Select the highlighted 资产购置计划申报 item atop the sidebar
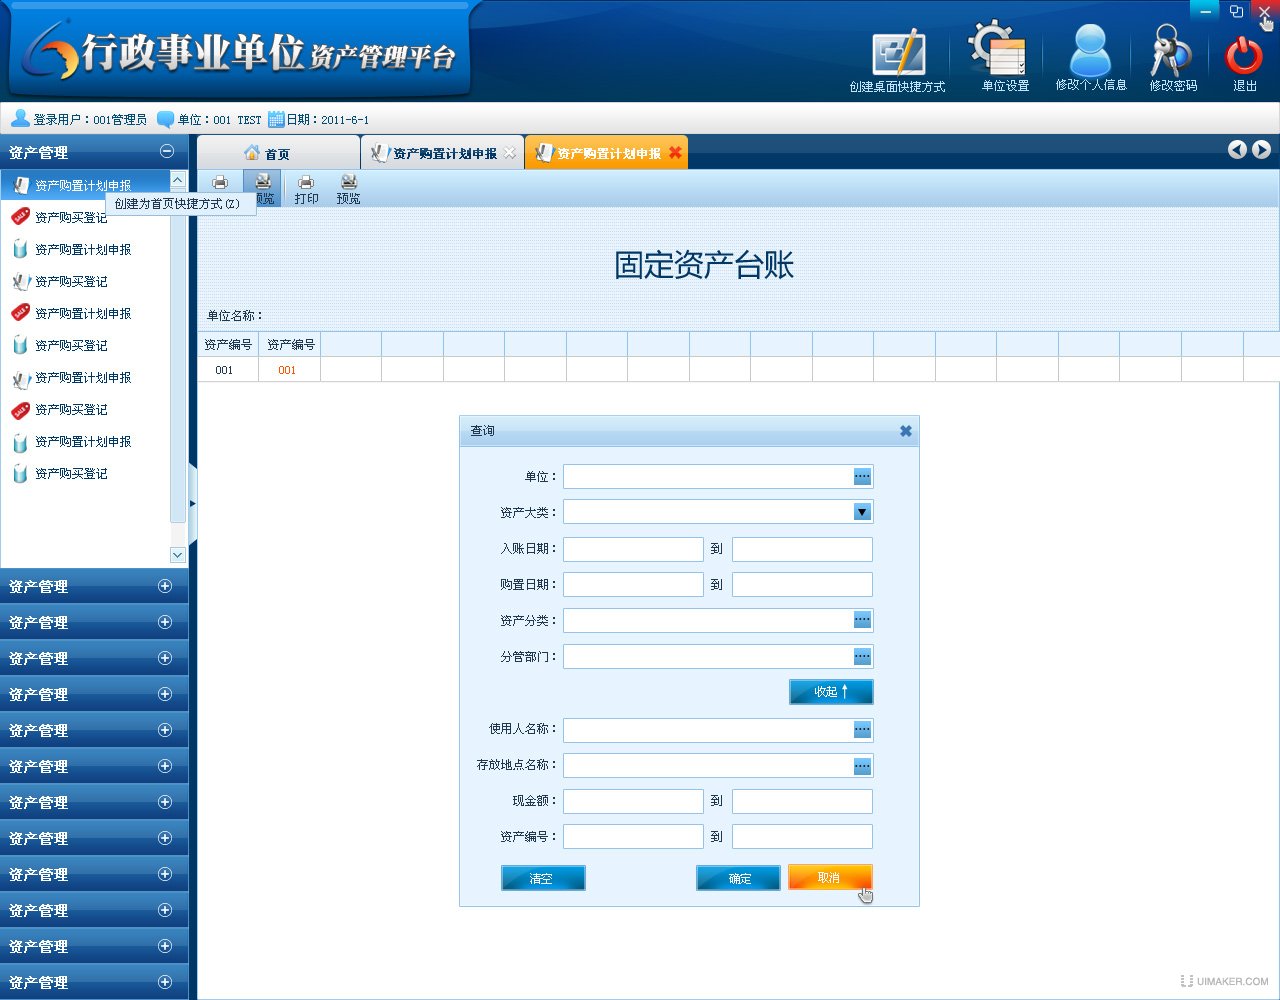The width and height of the screenshot is (1280, 1000). (84, 185)
